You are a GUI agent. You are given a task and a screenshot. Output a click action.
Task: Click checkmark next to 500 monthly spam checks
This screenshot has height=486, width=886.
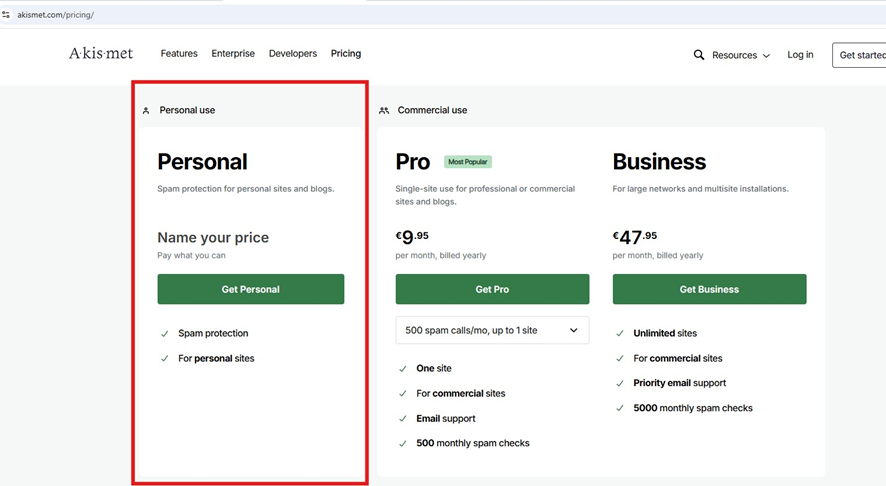click(403, 444)
